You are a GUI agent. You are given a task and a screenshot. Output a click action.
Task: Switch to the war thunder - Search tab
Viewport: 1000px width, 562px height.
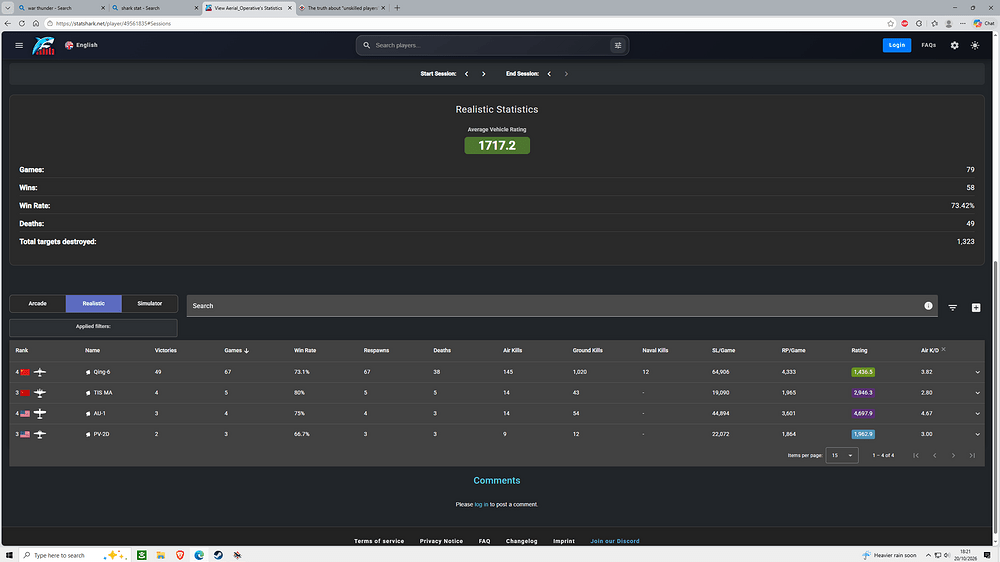[x=60, y=8]
